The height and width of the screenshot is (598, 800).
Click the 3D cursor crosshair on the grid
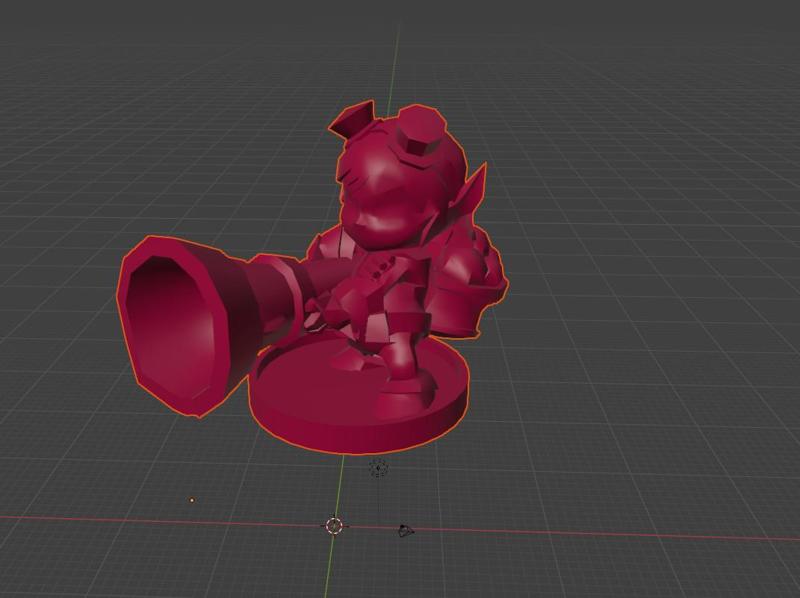(334, 525)
